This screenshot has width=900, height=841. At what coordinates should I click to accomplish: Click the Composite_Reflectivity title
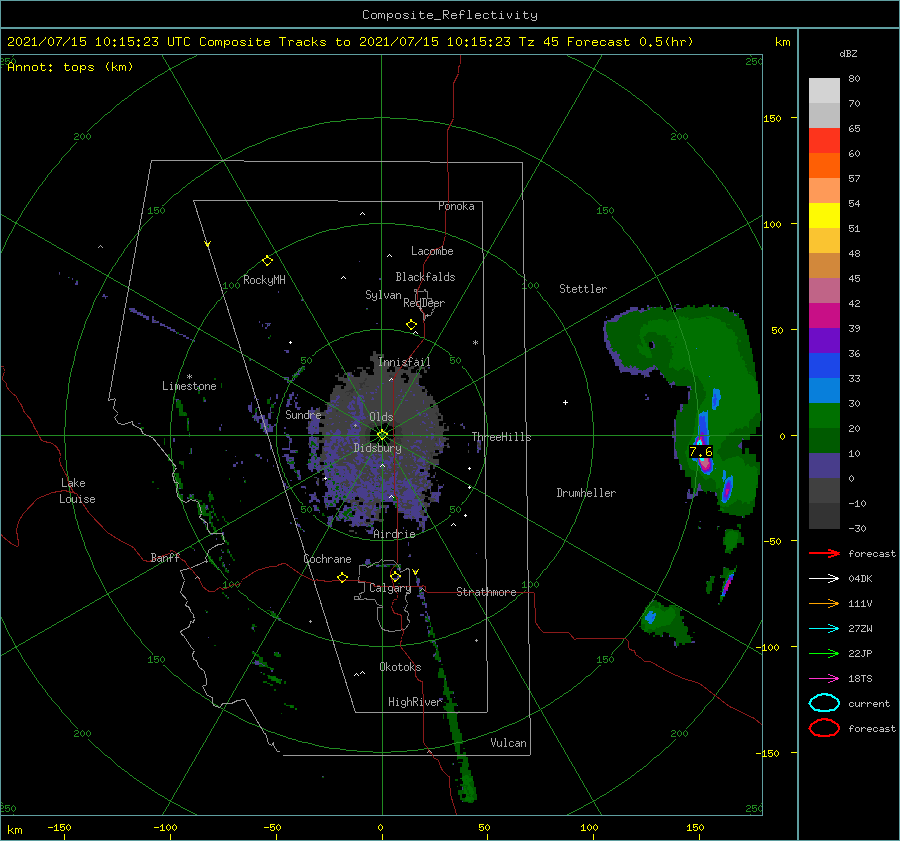click(x=450, y=15)
